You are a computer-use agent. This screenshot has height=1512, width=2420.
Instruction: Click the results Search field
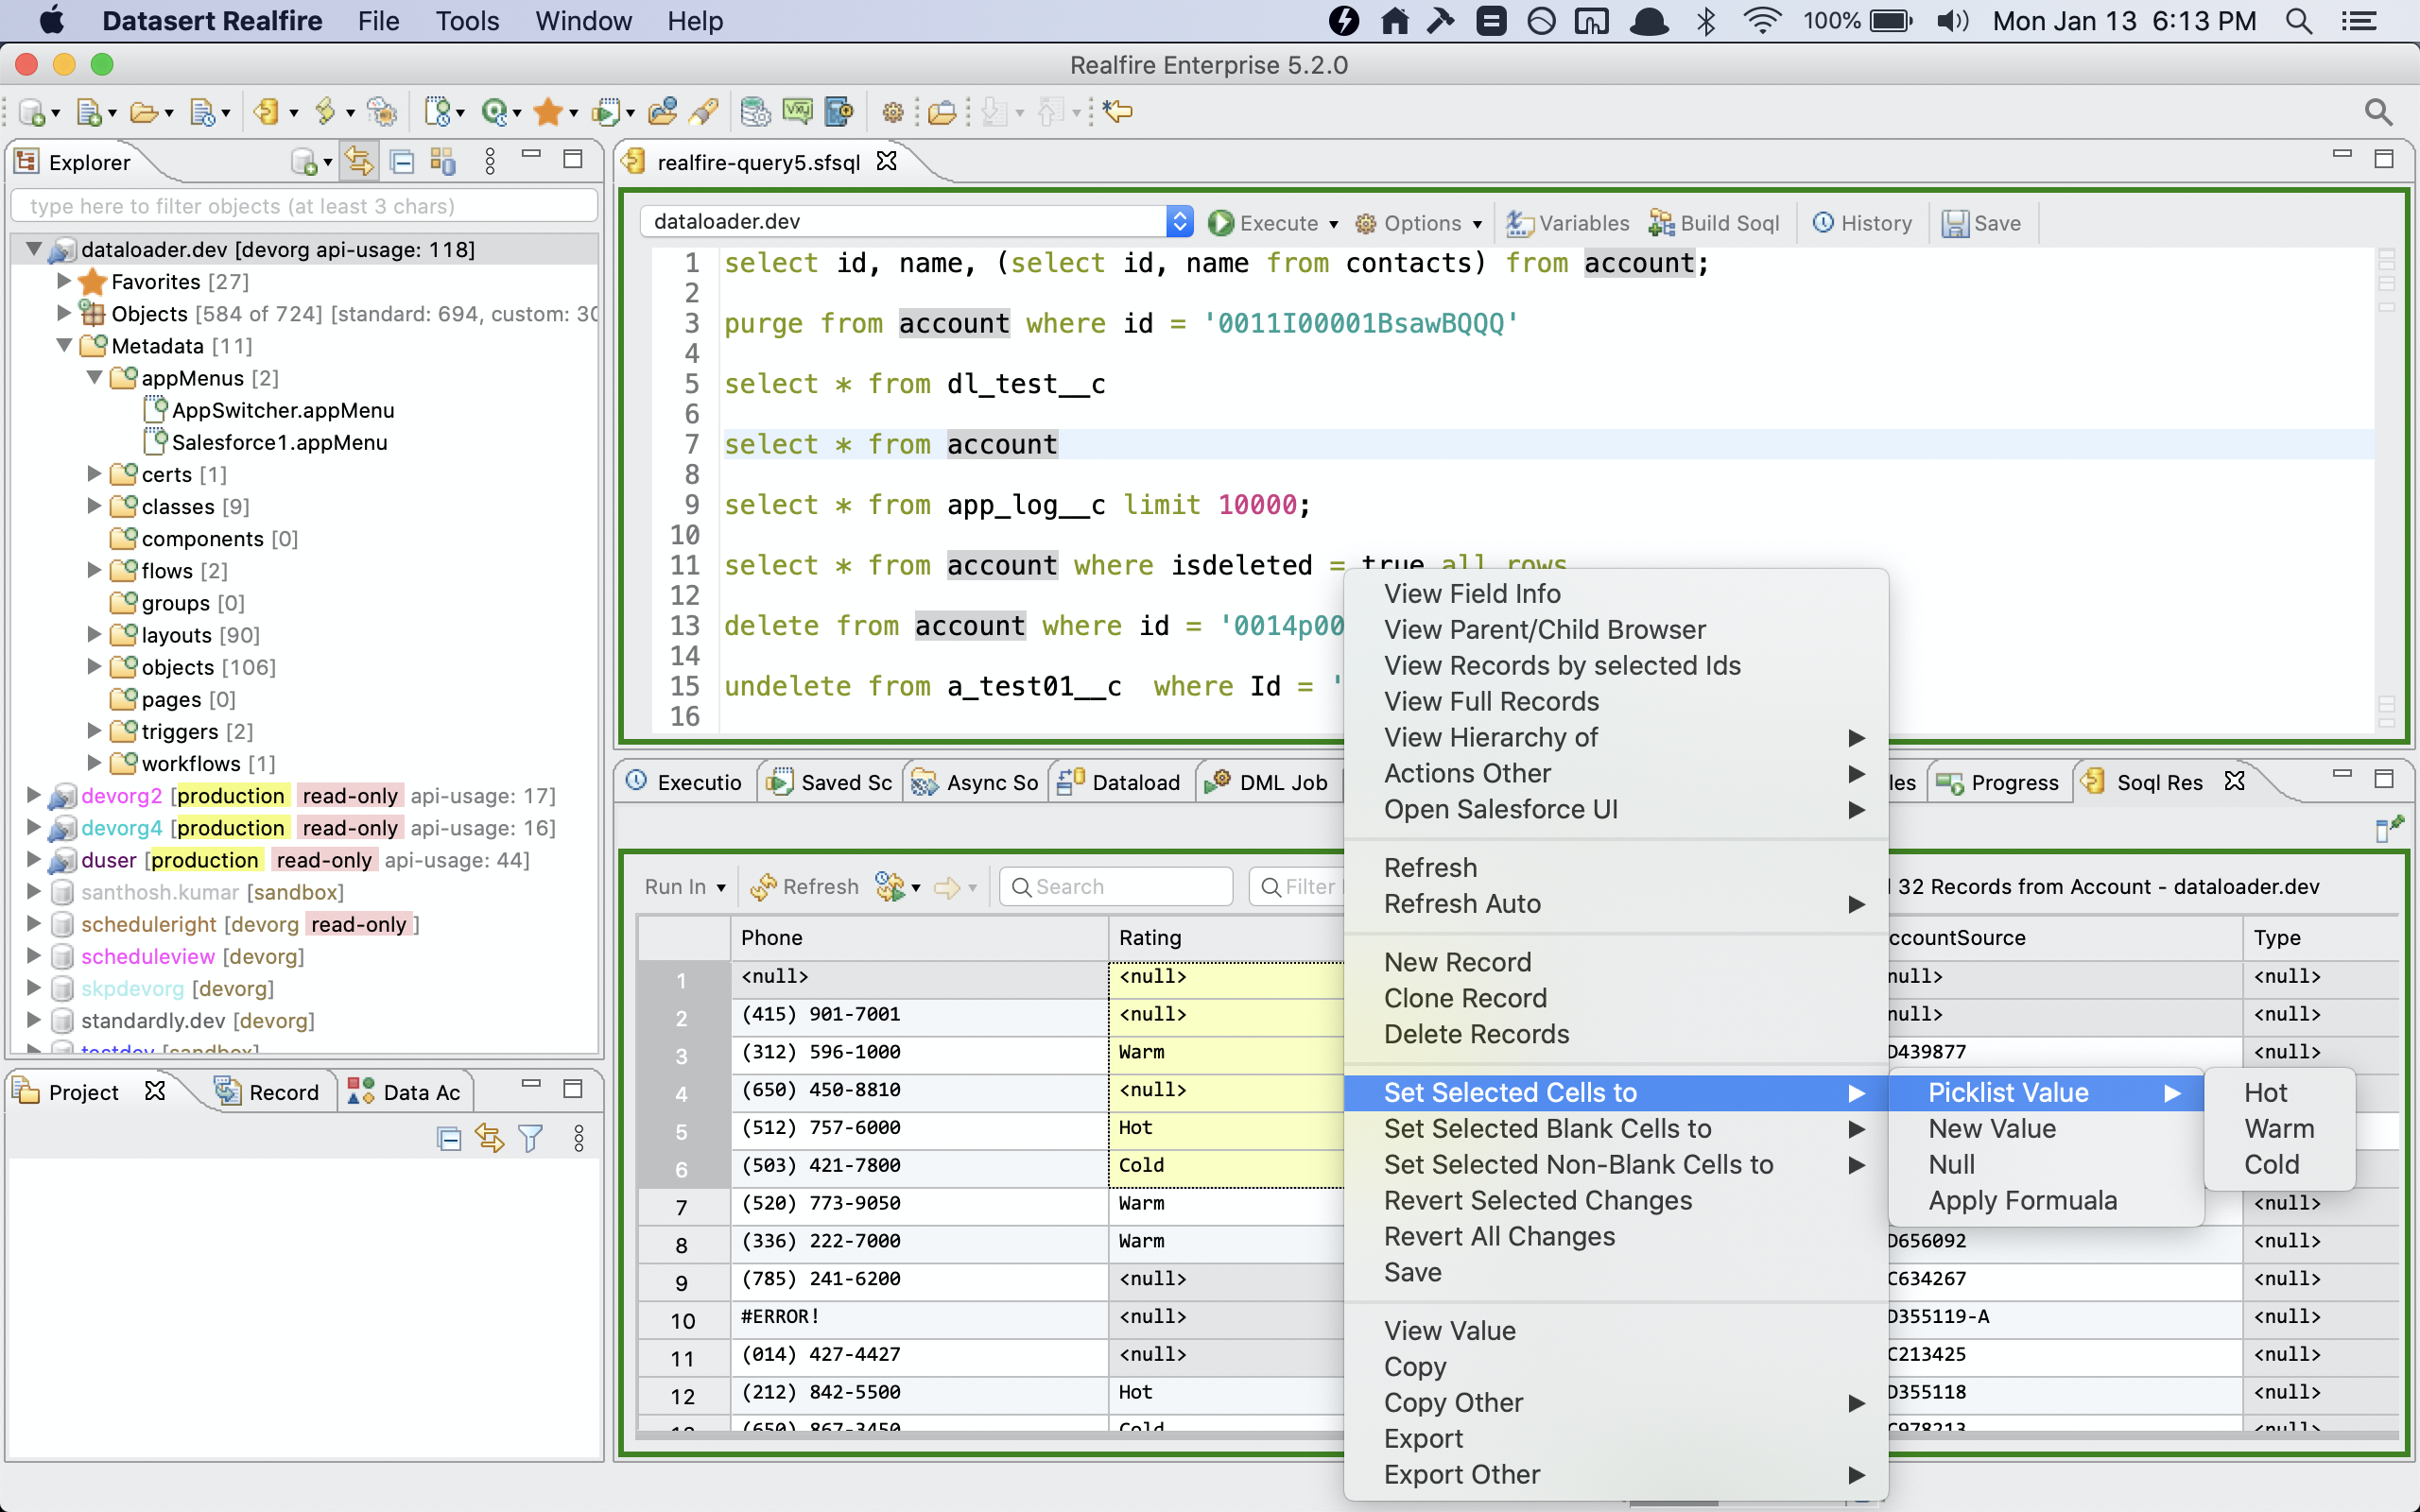(x=1116, y=886)
